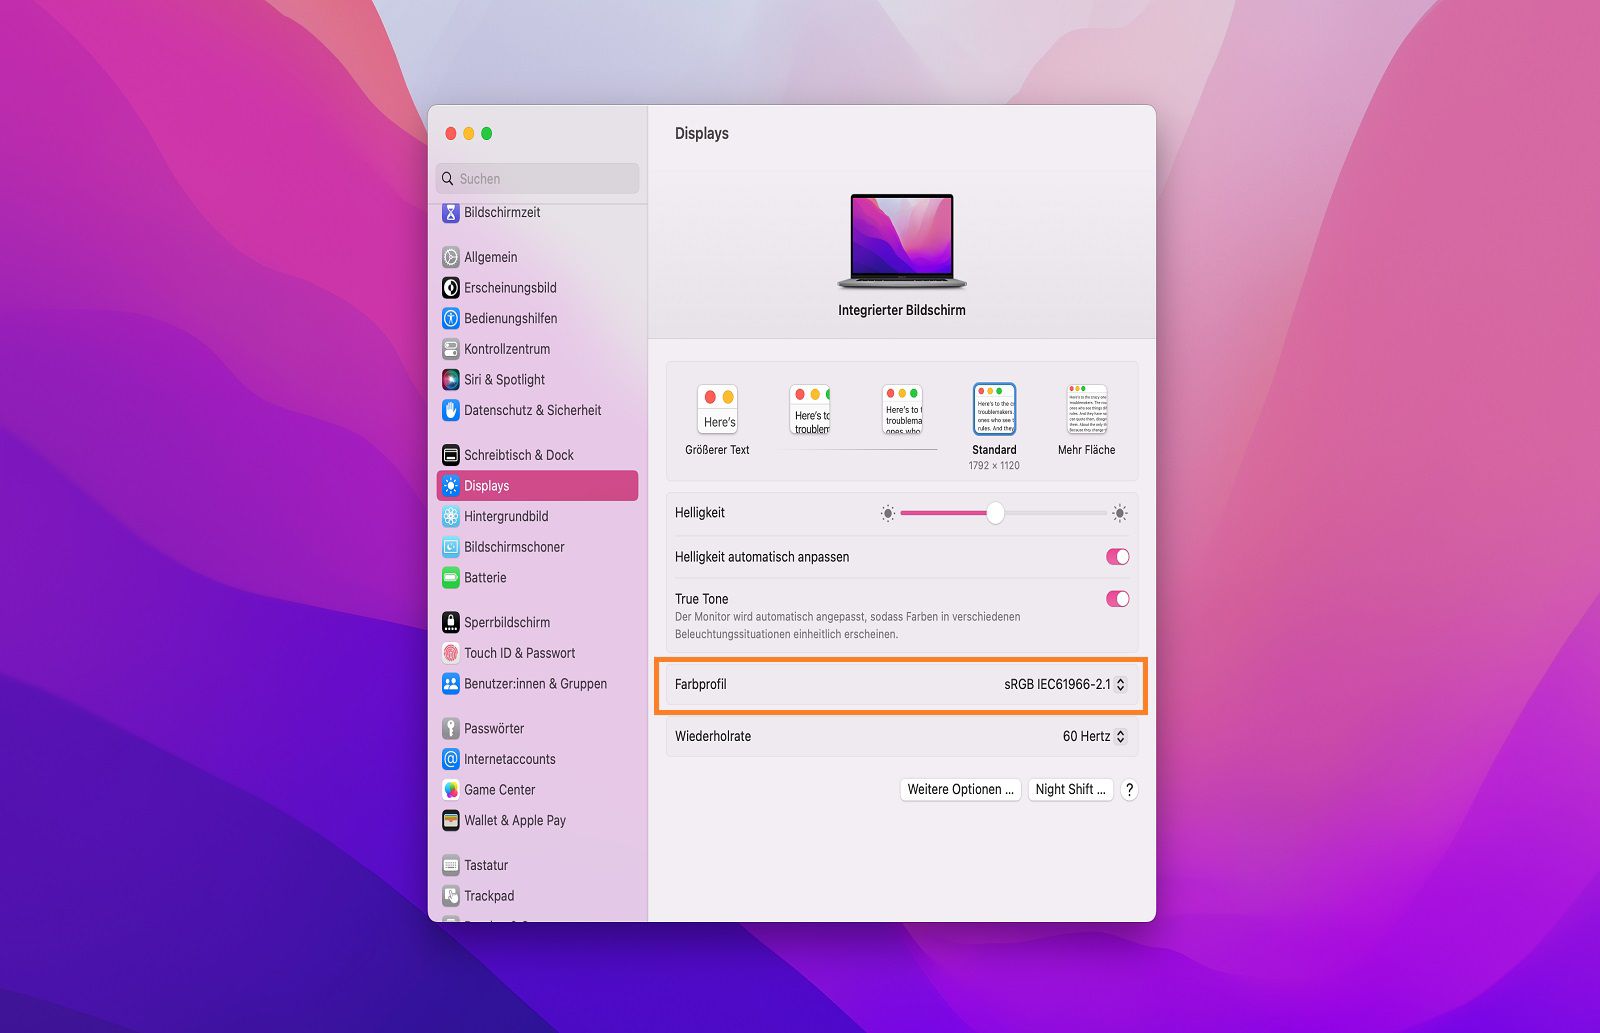Click the Sperrbildschirm lock icon

451,622
